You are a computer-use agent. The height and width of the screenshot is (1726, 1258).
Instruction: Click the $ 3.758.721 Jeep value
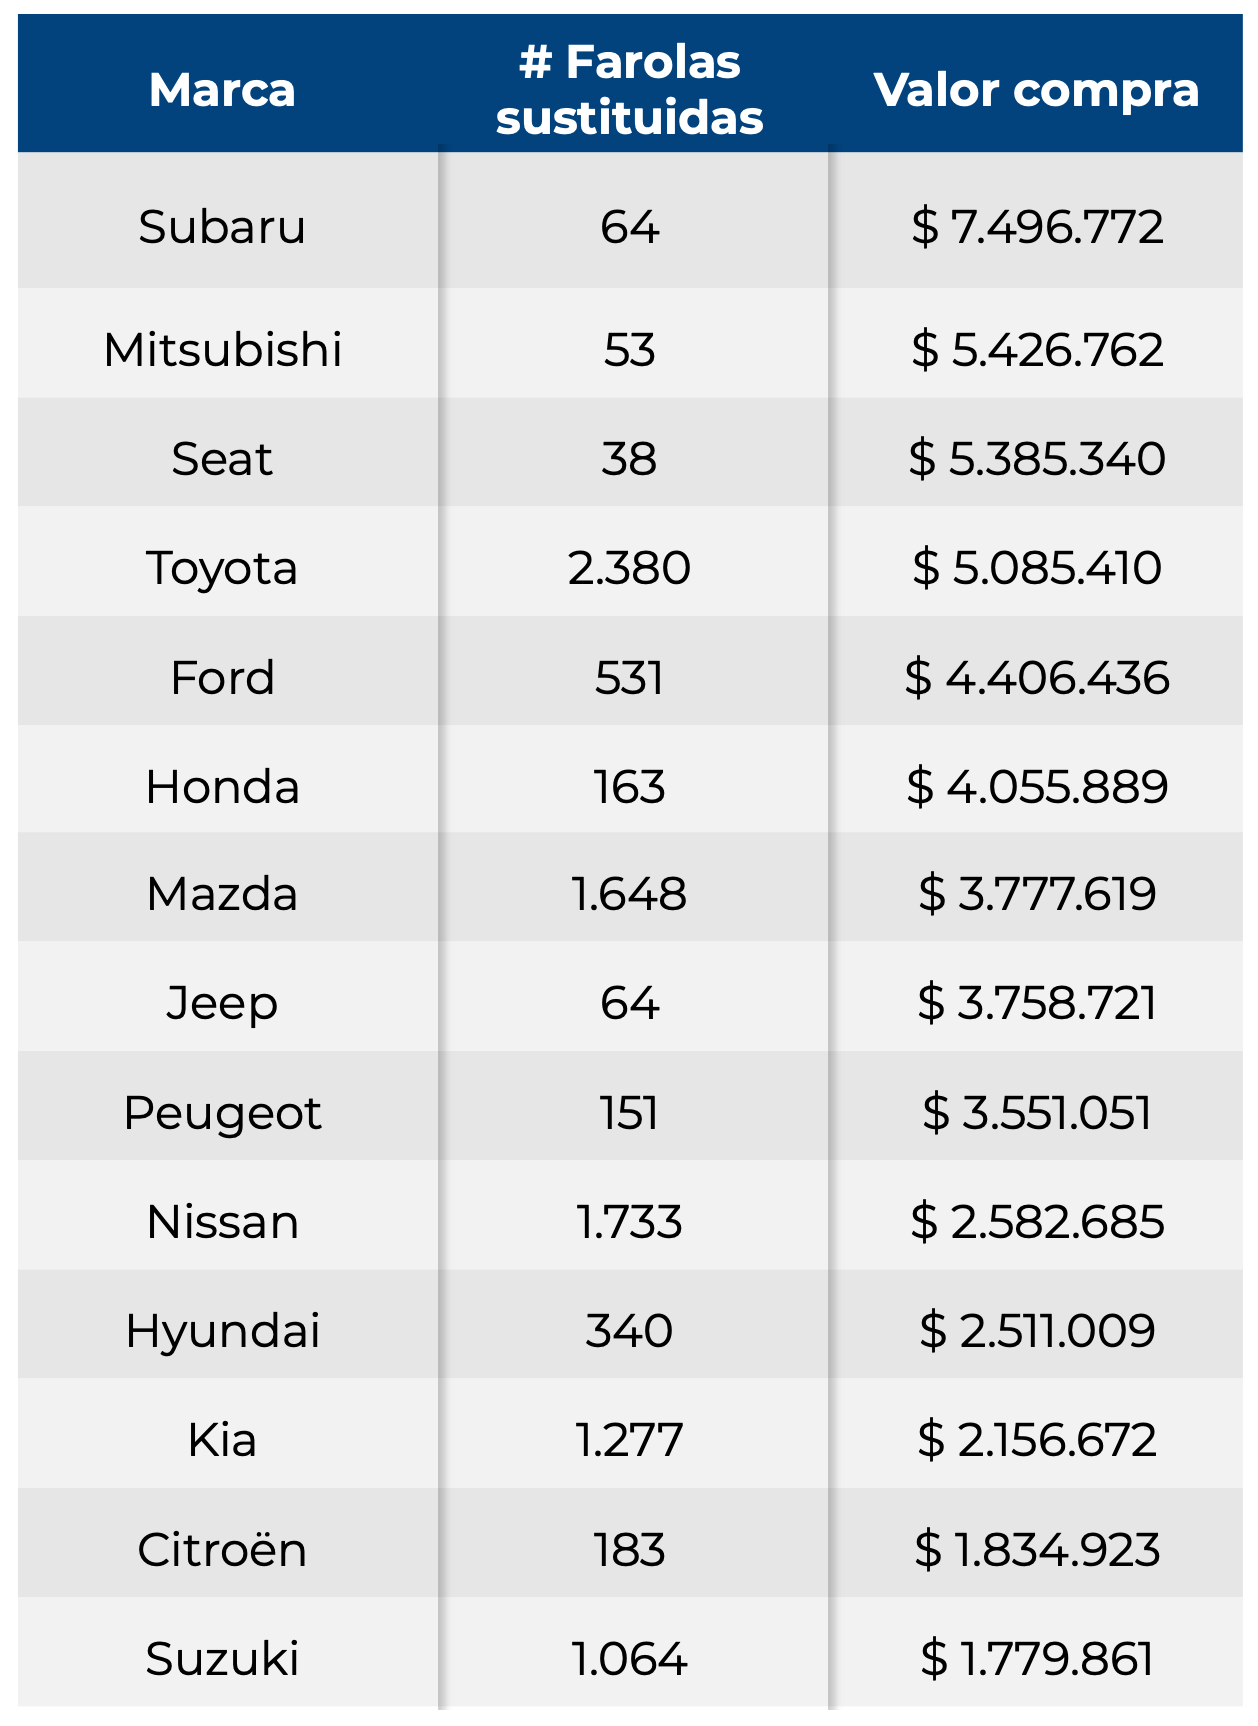[x=1036, y=1003]
